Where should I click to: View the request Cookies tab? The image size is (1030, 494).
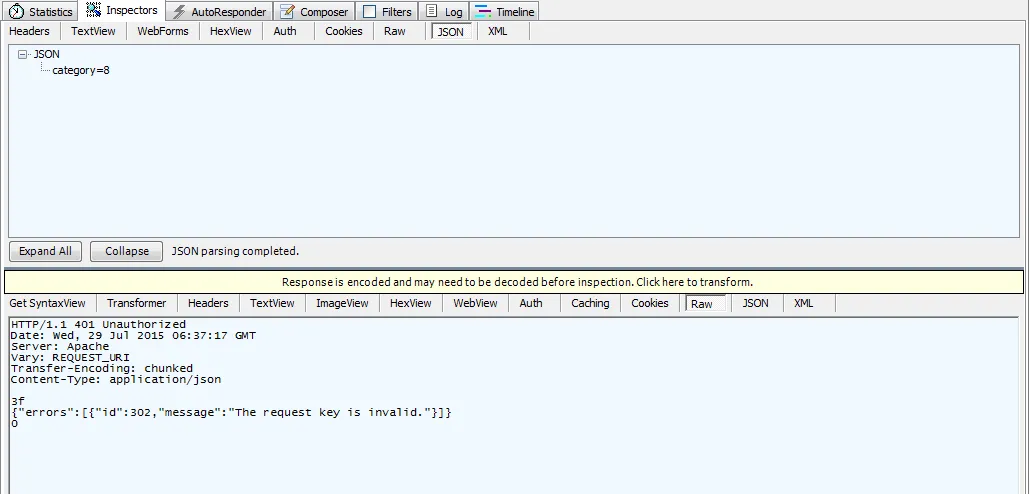(x=344, y=31)
